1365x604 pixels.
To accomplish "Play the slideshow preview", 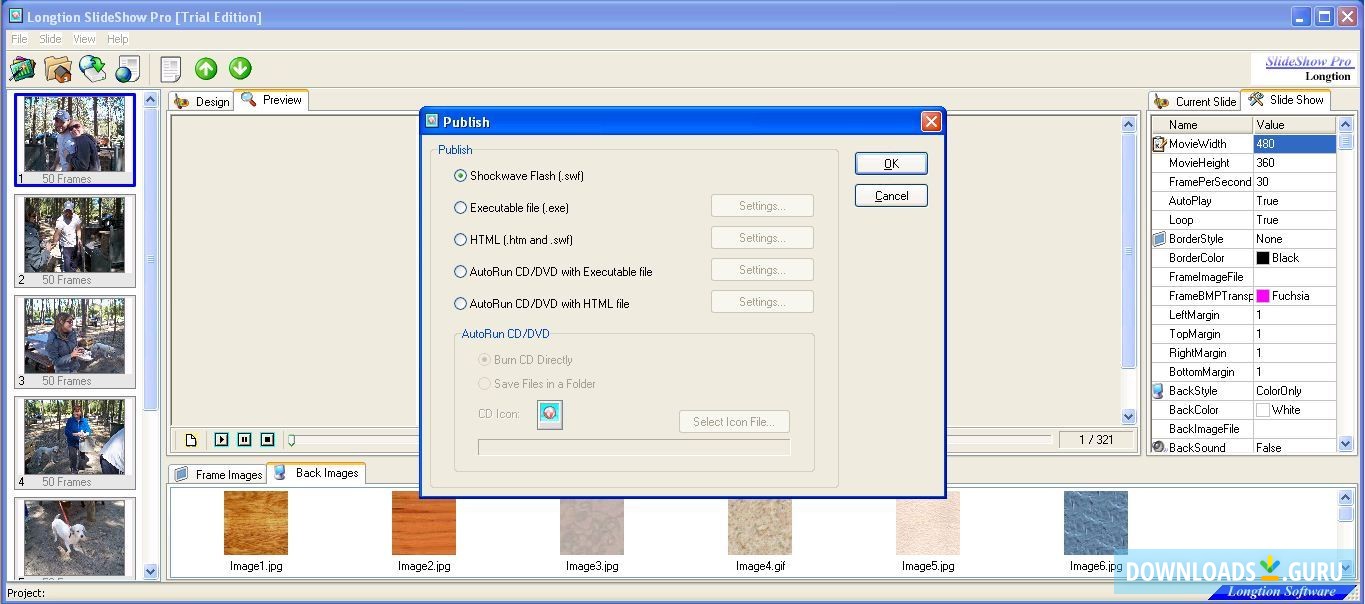I will (x=222, y=440).
